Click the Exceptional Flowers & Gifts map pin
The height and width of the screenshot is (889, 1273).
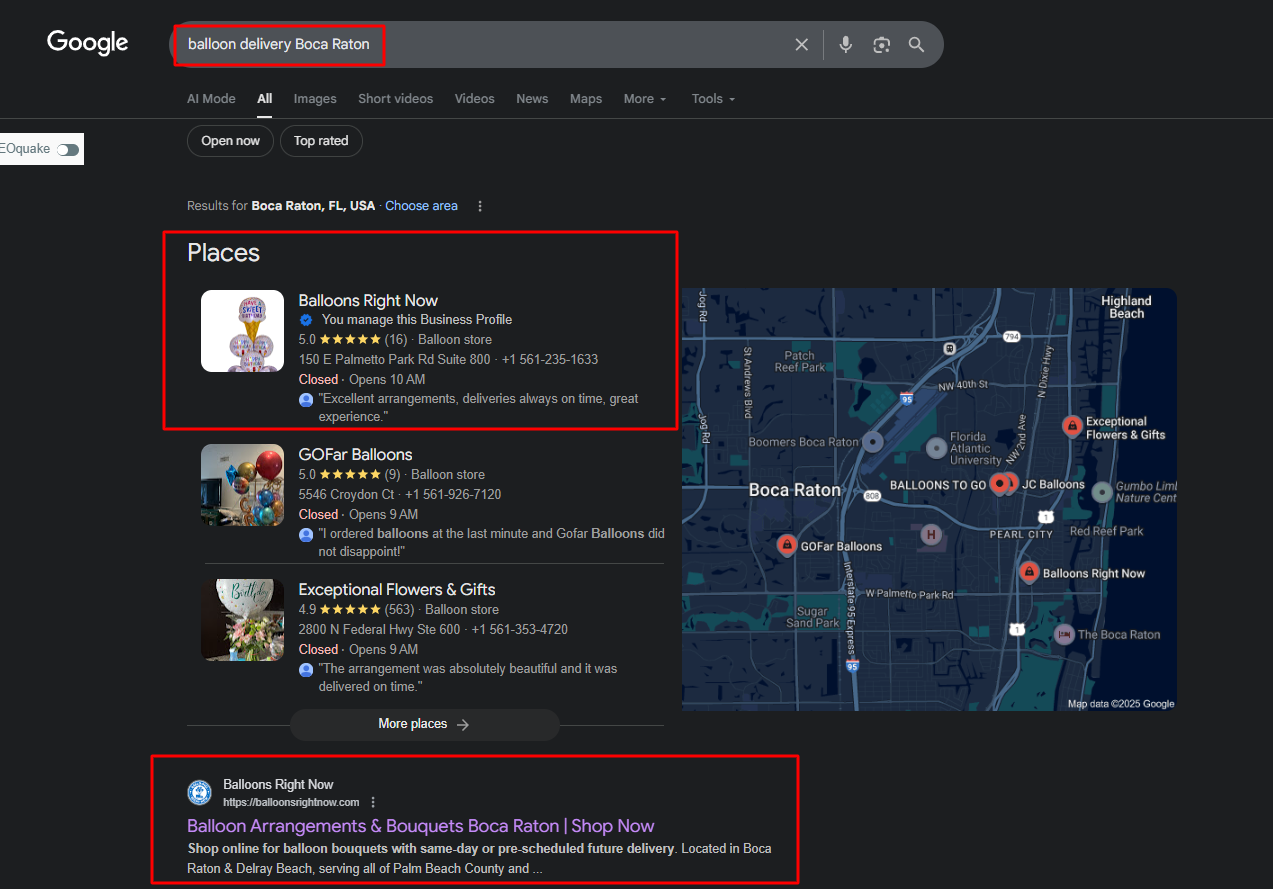[x=1072, y=427]
